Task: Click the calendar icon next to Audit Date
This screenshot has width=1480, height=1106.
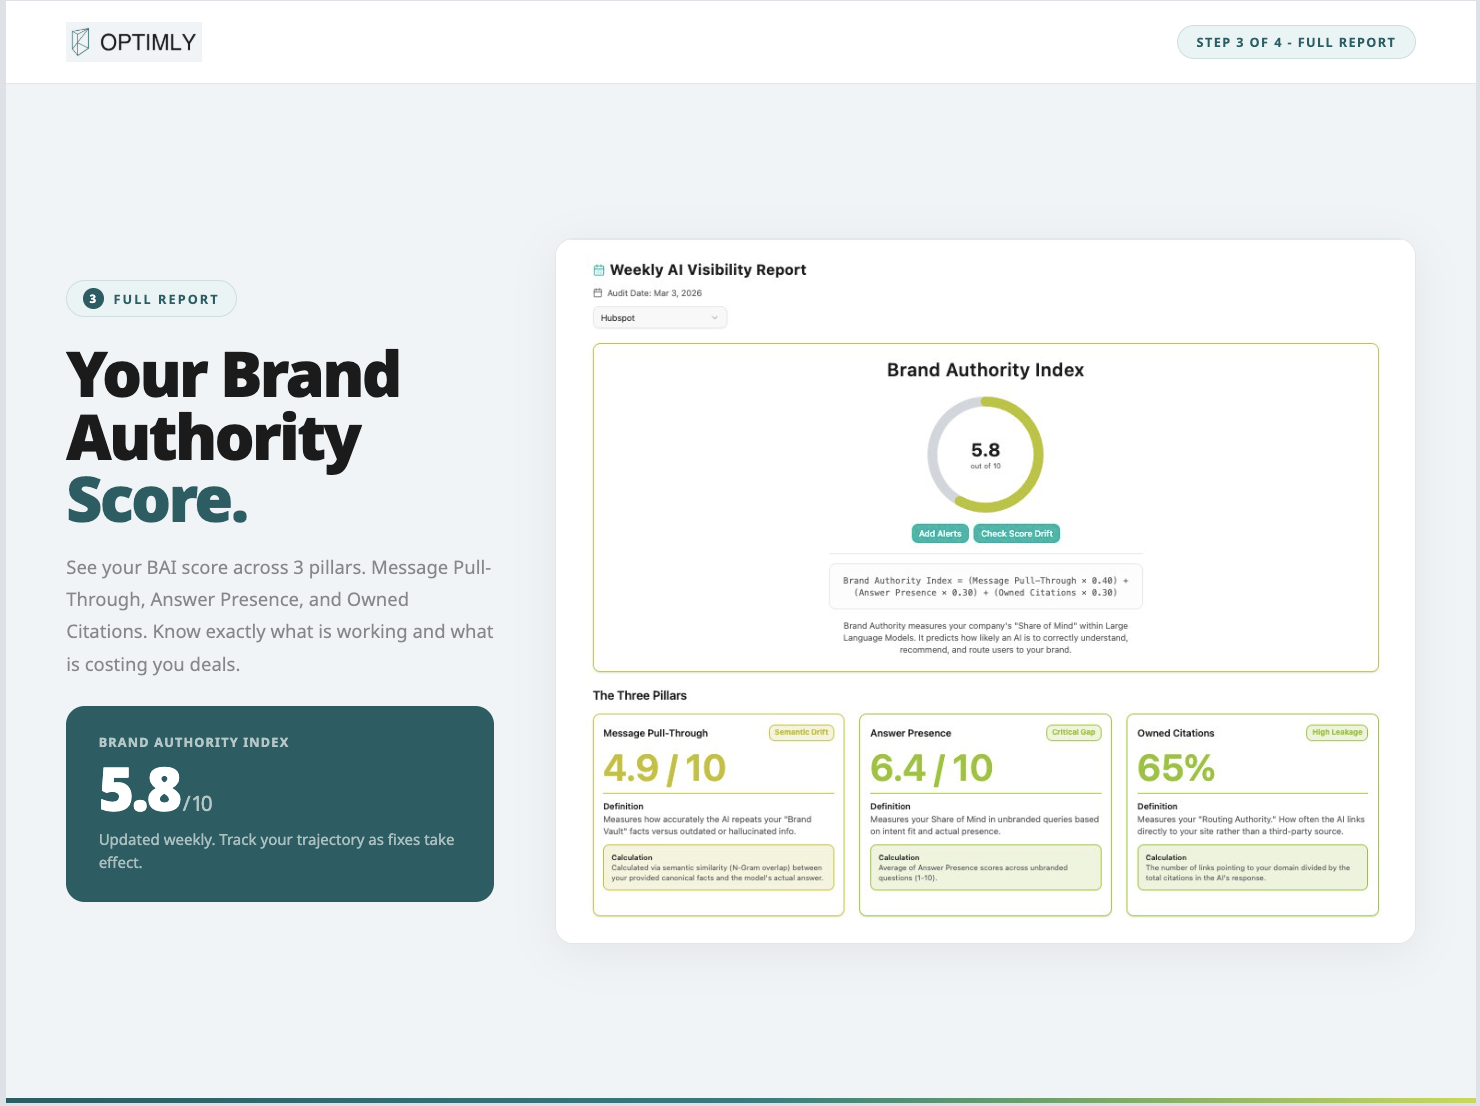Action: coord(596,292)
